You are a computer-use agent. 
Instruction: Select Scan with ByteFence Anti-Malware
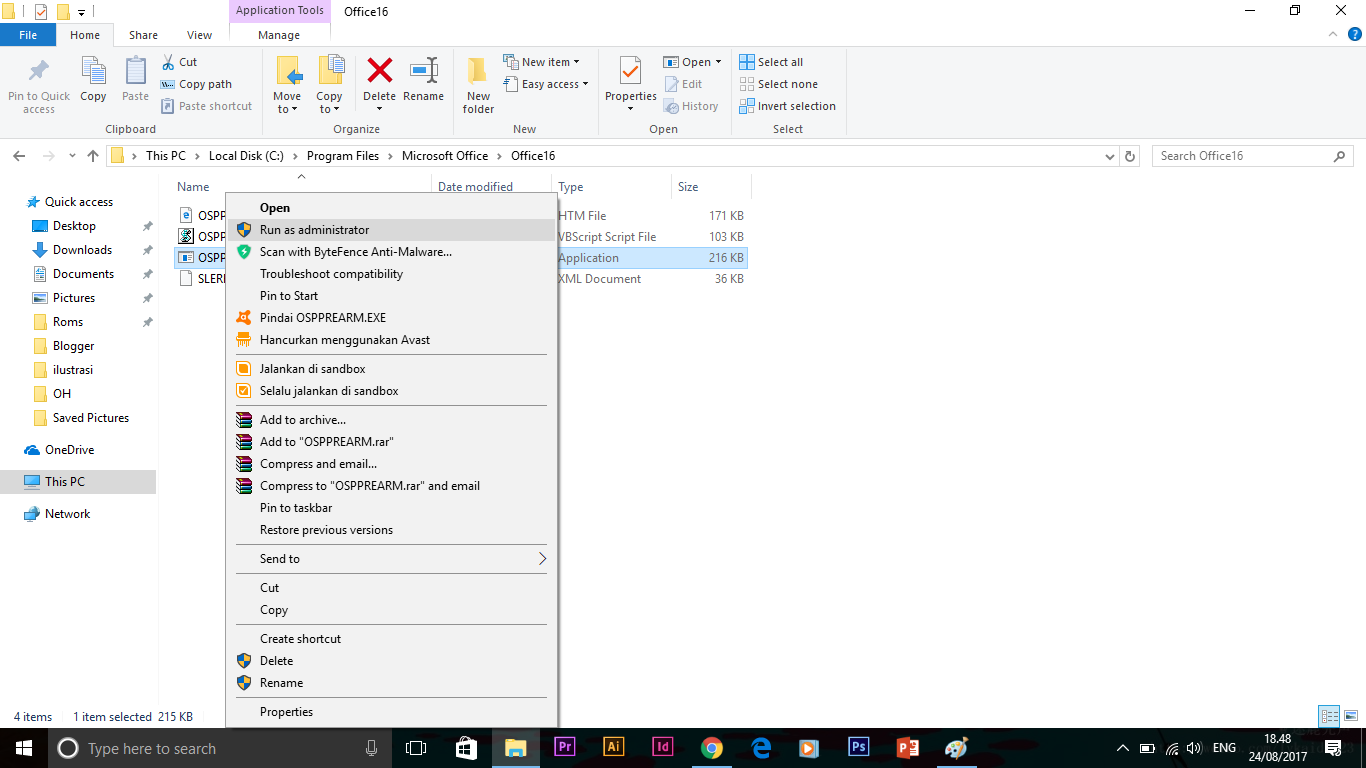click(391, 252)
